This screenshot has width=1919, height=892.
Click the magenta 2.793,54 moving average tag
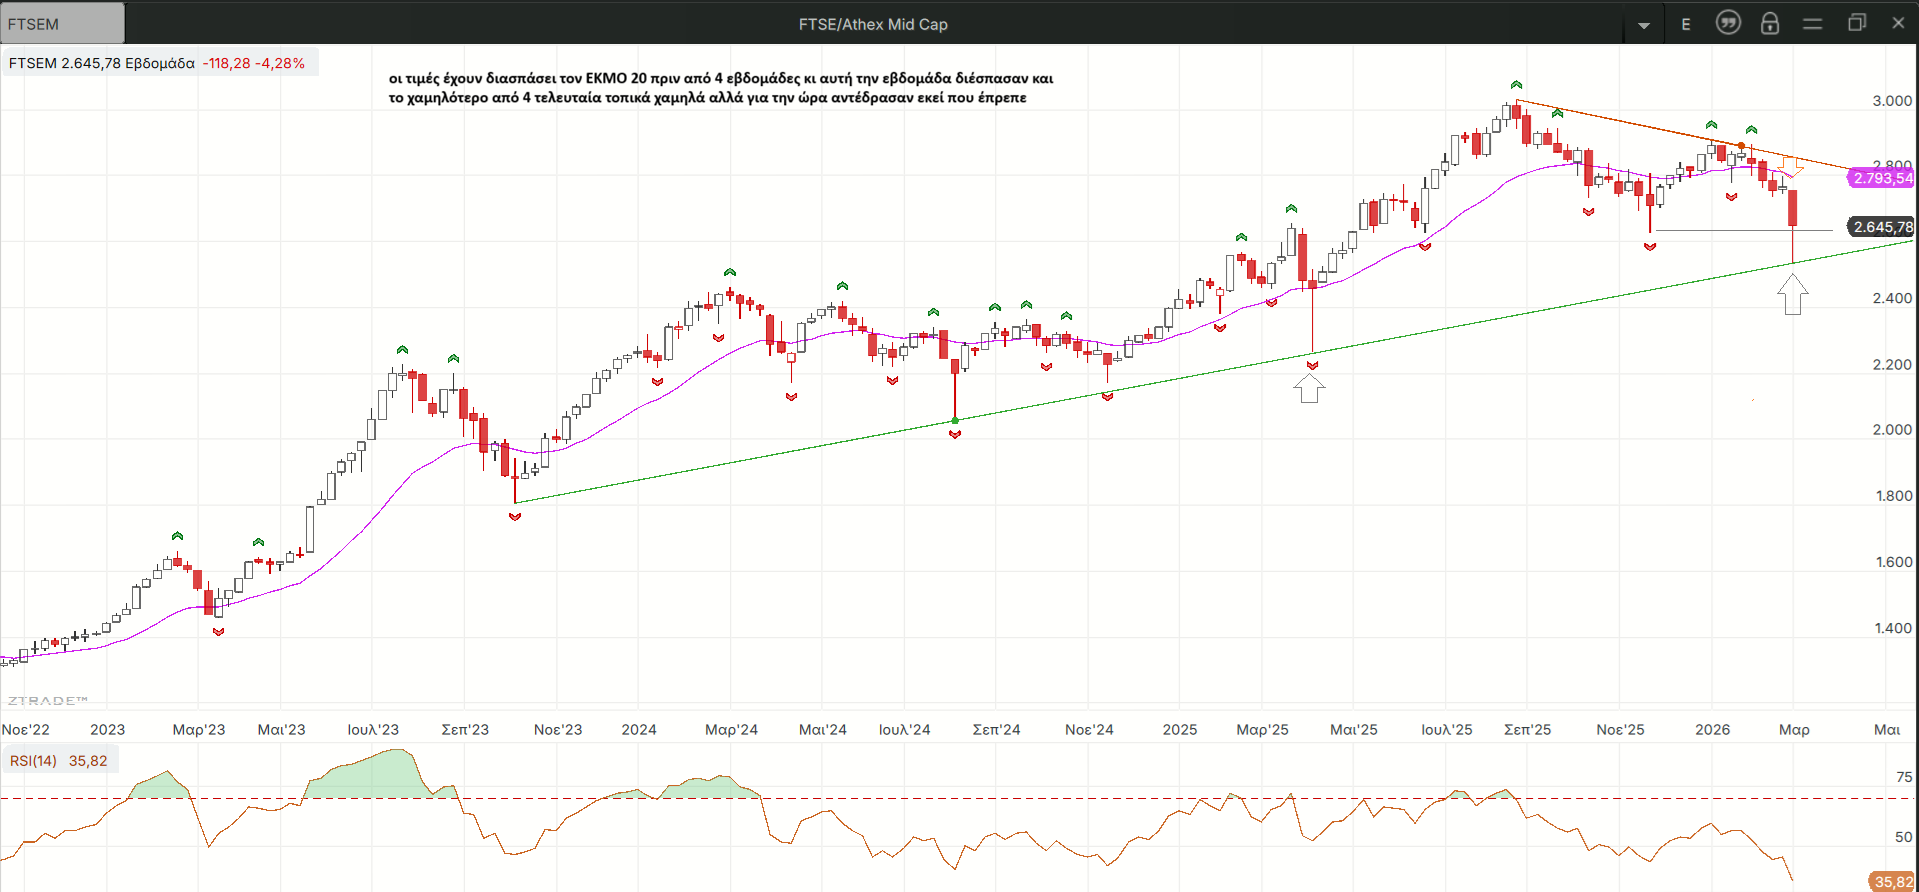1881,178
